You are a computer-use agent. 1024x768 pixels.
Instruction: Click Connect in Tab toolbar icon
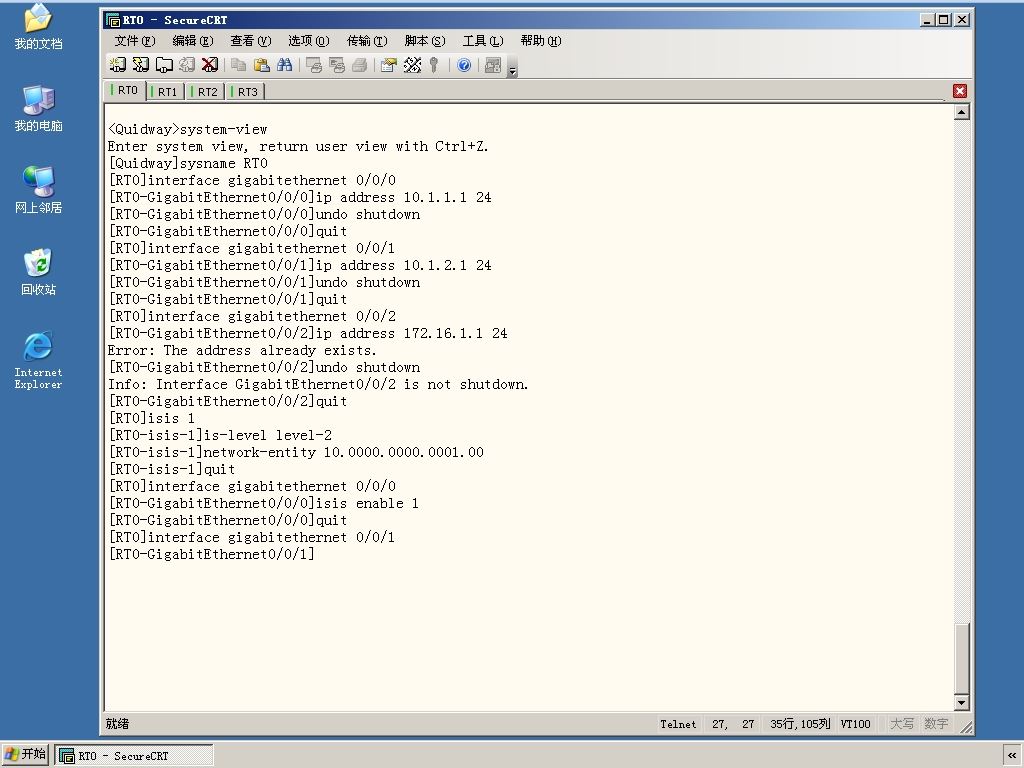164,65
